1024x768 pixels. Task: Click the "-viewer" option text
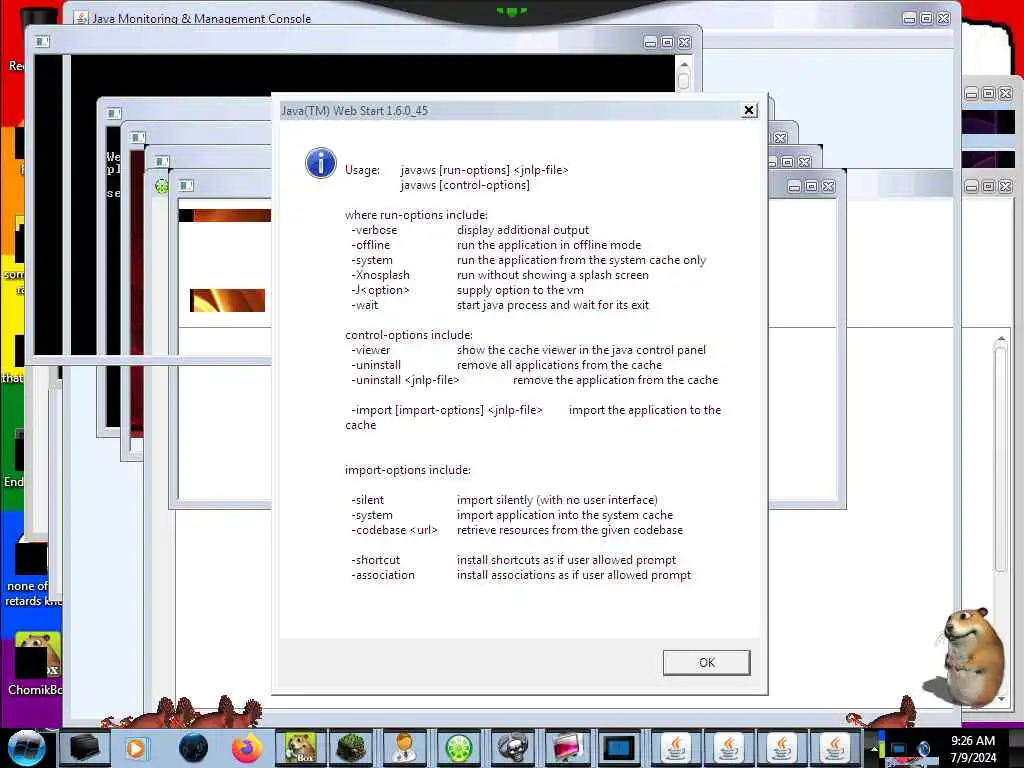[x=370, y=350]
